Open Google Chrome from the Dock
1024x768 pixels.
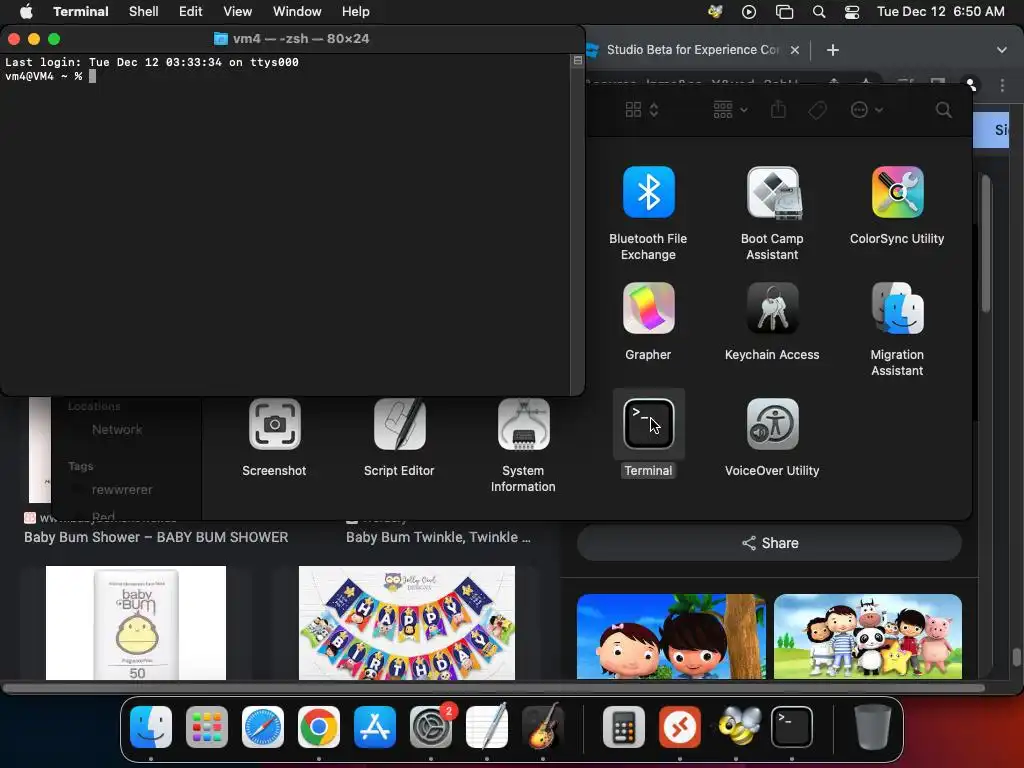[319, 727]
